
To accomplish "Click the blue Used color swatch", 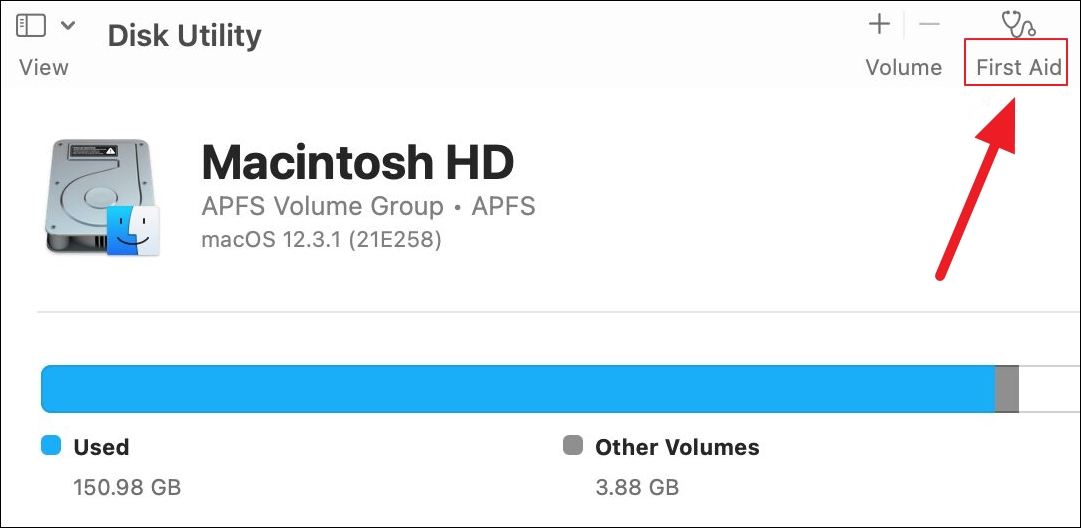I will (x=51, y=446).
